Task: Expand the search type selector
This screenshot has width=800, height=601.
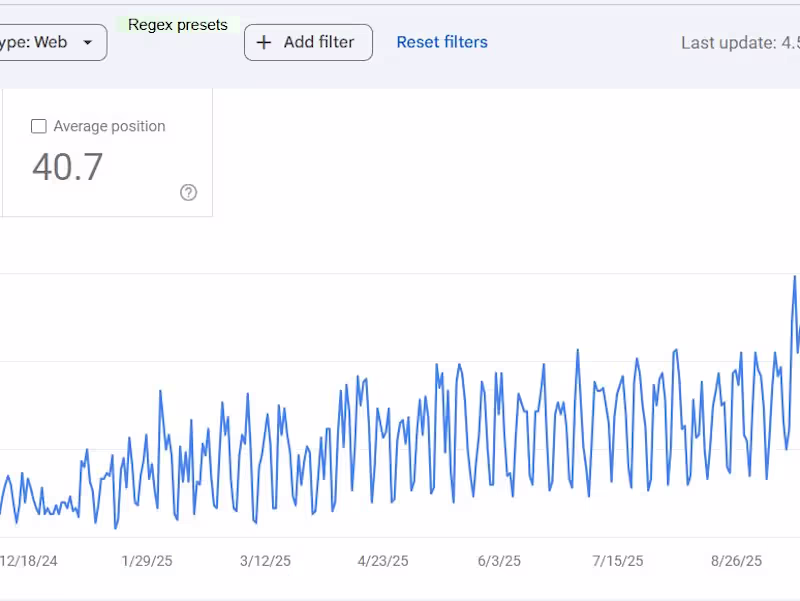Action: point(50,43)
